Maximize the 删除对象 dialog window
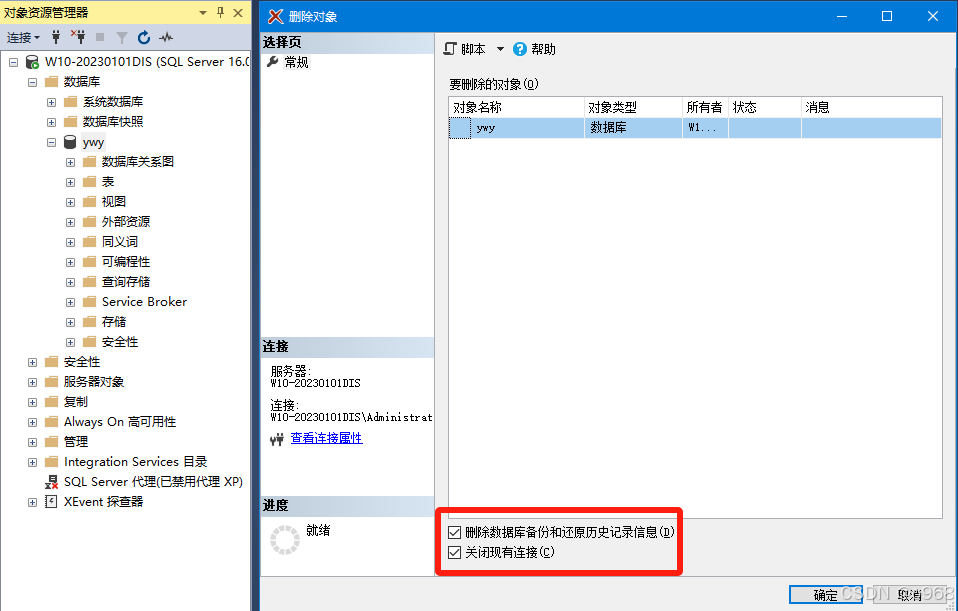Screen dimensions: 958x611 point(887,16)
